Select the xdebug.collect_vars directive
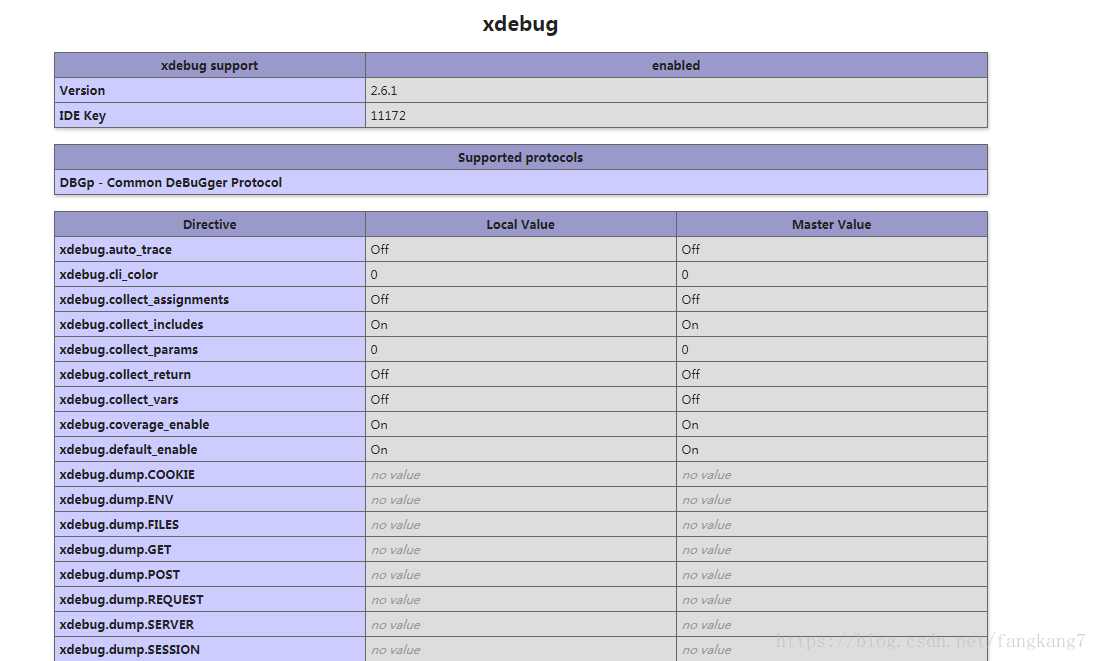 pos(210,399)
